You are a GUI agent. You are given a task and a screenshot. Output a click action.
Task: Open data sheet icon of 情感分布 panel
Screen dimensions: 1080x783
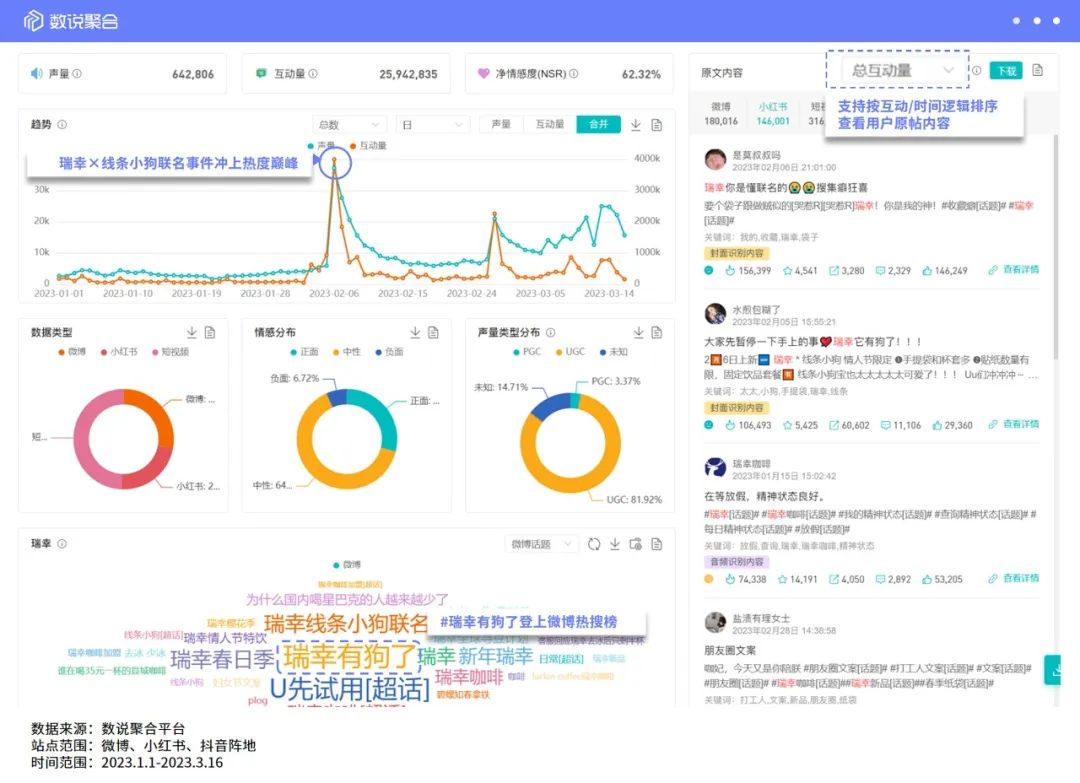[433, 333]
